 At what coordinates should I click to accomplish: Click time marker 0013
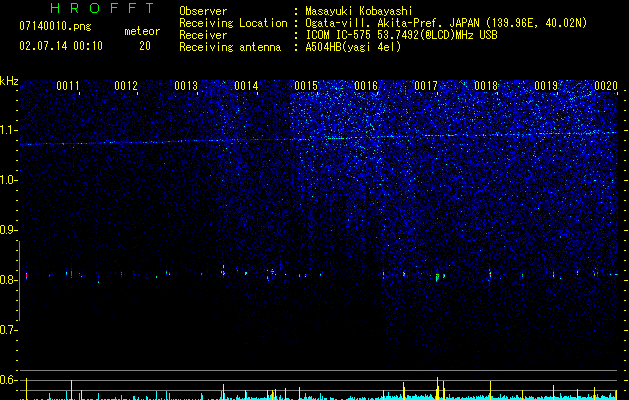186,86
